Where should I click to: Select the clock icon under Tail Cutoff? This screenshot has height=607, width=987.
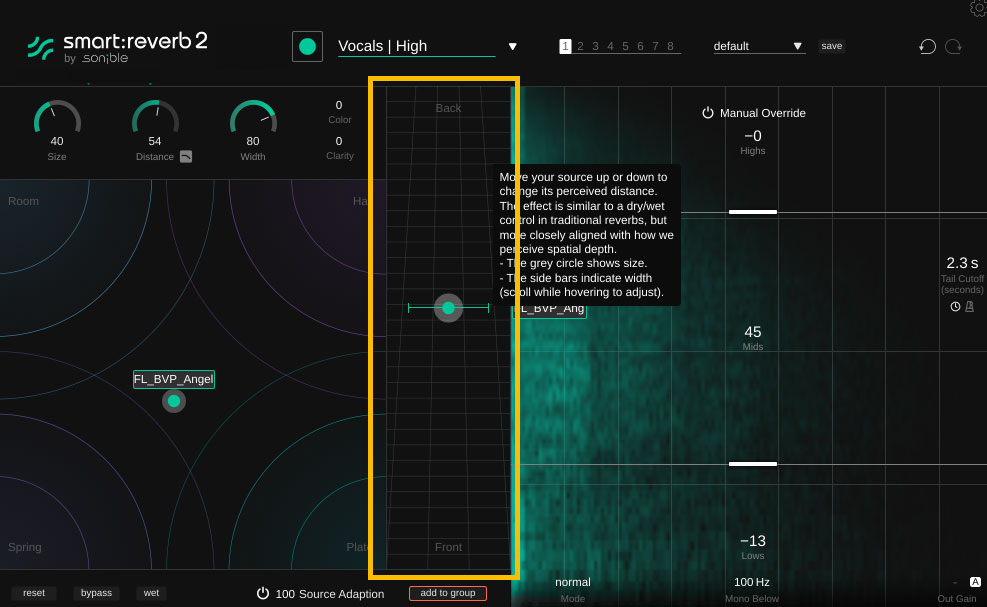pos(955,307)
